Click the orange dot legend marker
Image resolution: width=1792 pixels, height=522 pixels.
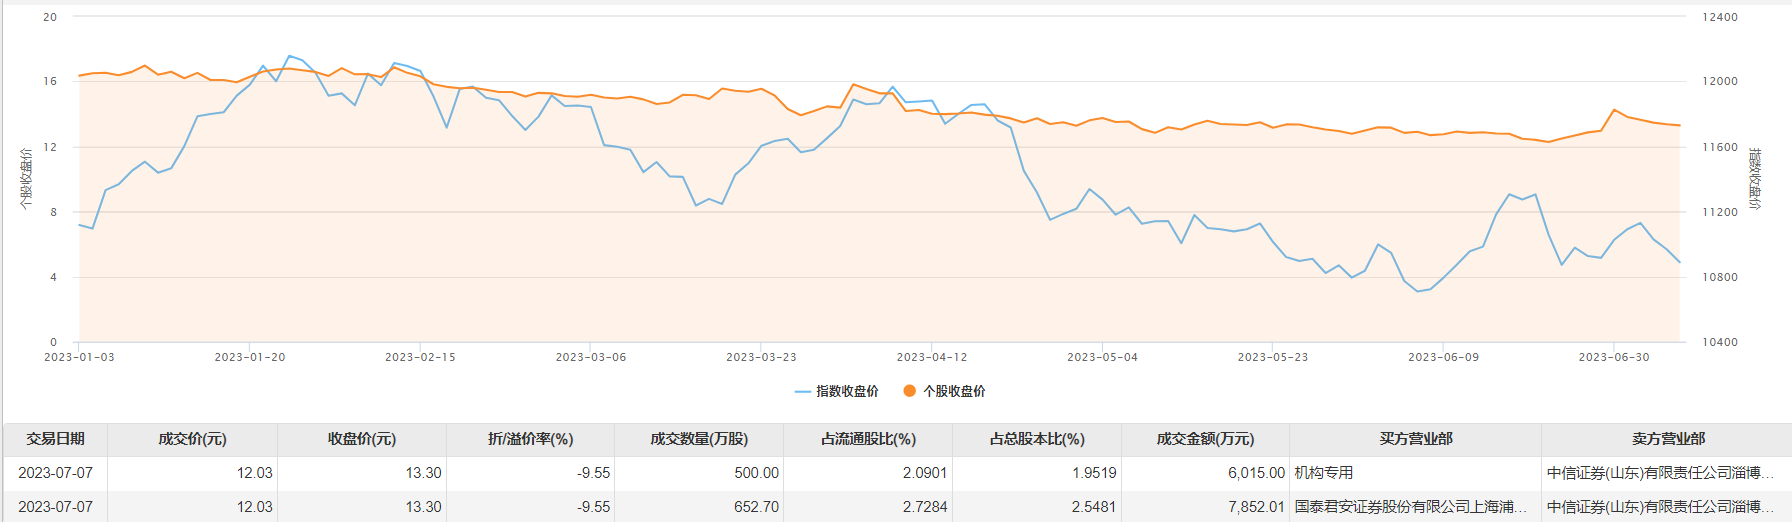click(909, 391)
